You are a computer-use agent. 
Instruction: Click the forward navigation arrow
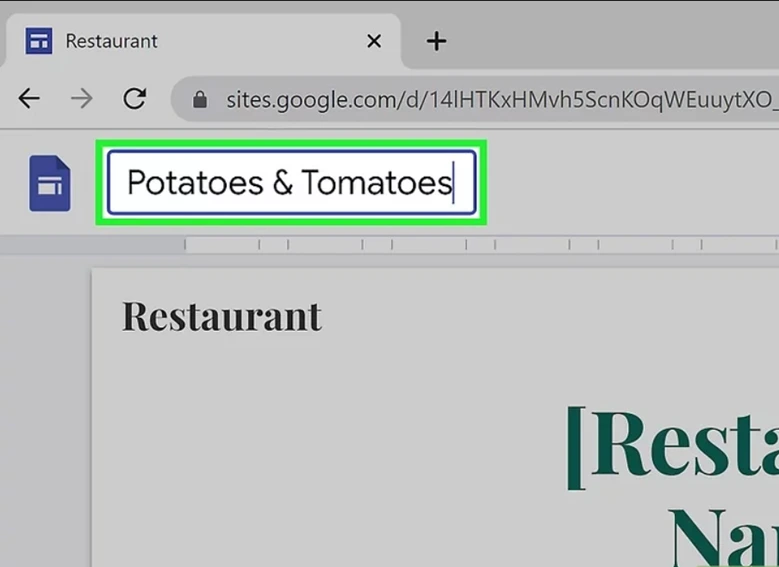point(81,98)
